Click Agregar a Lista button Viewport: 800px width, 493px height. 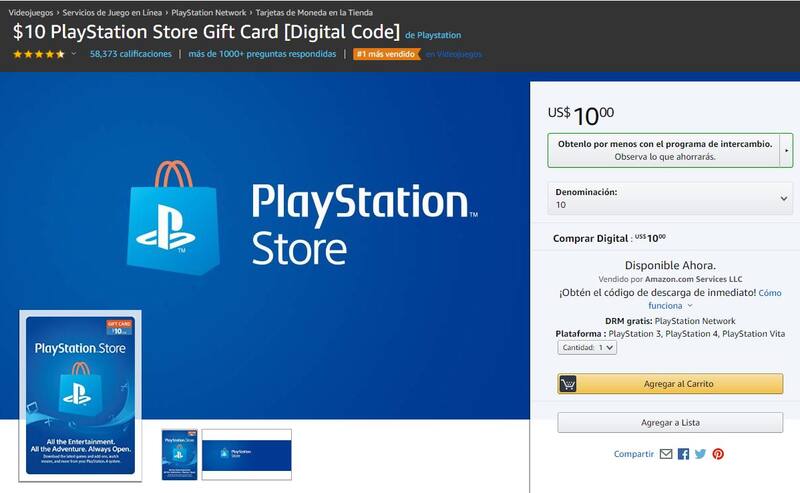670,423
